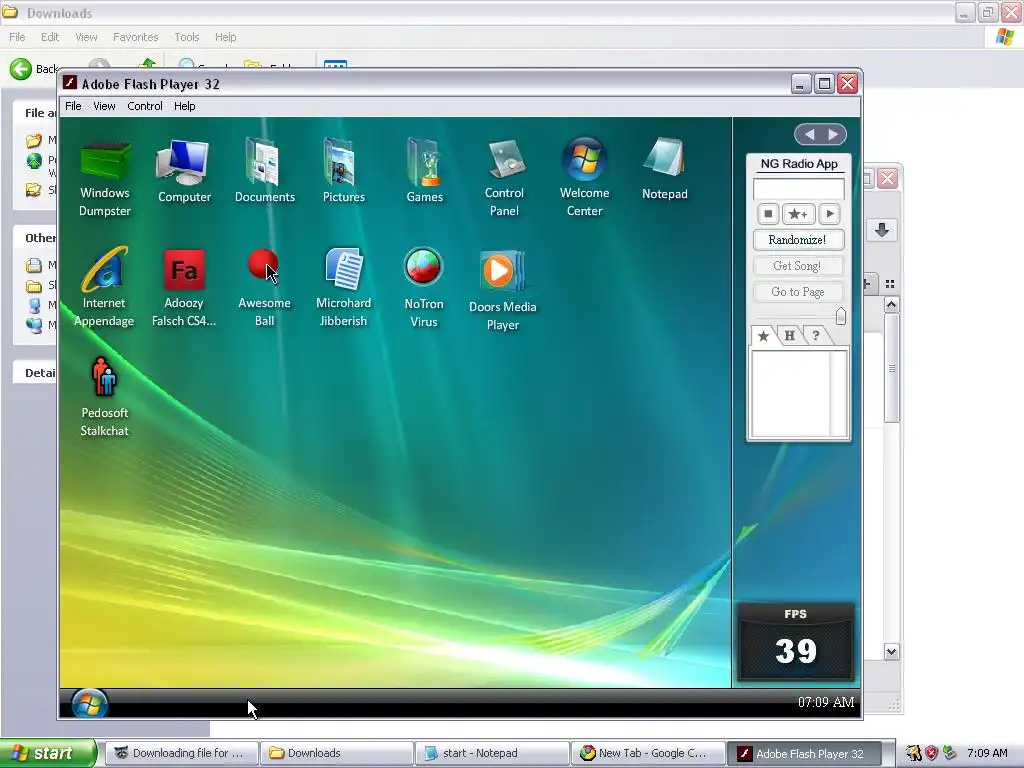The image size is (1024, 768).
Task: Click the Windows XP Start button
Action: pos(48,753)
